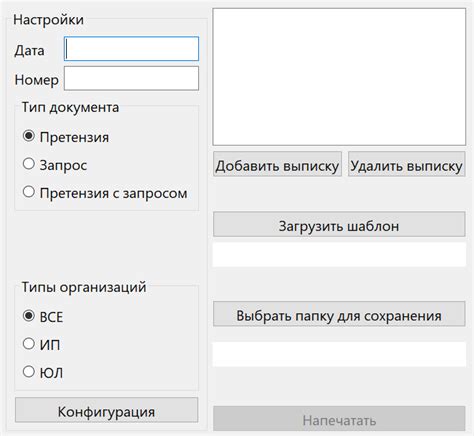This screenshot has width=474, height=436.
Task: Click the Добавить выписку button
Action: 277,164
